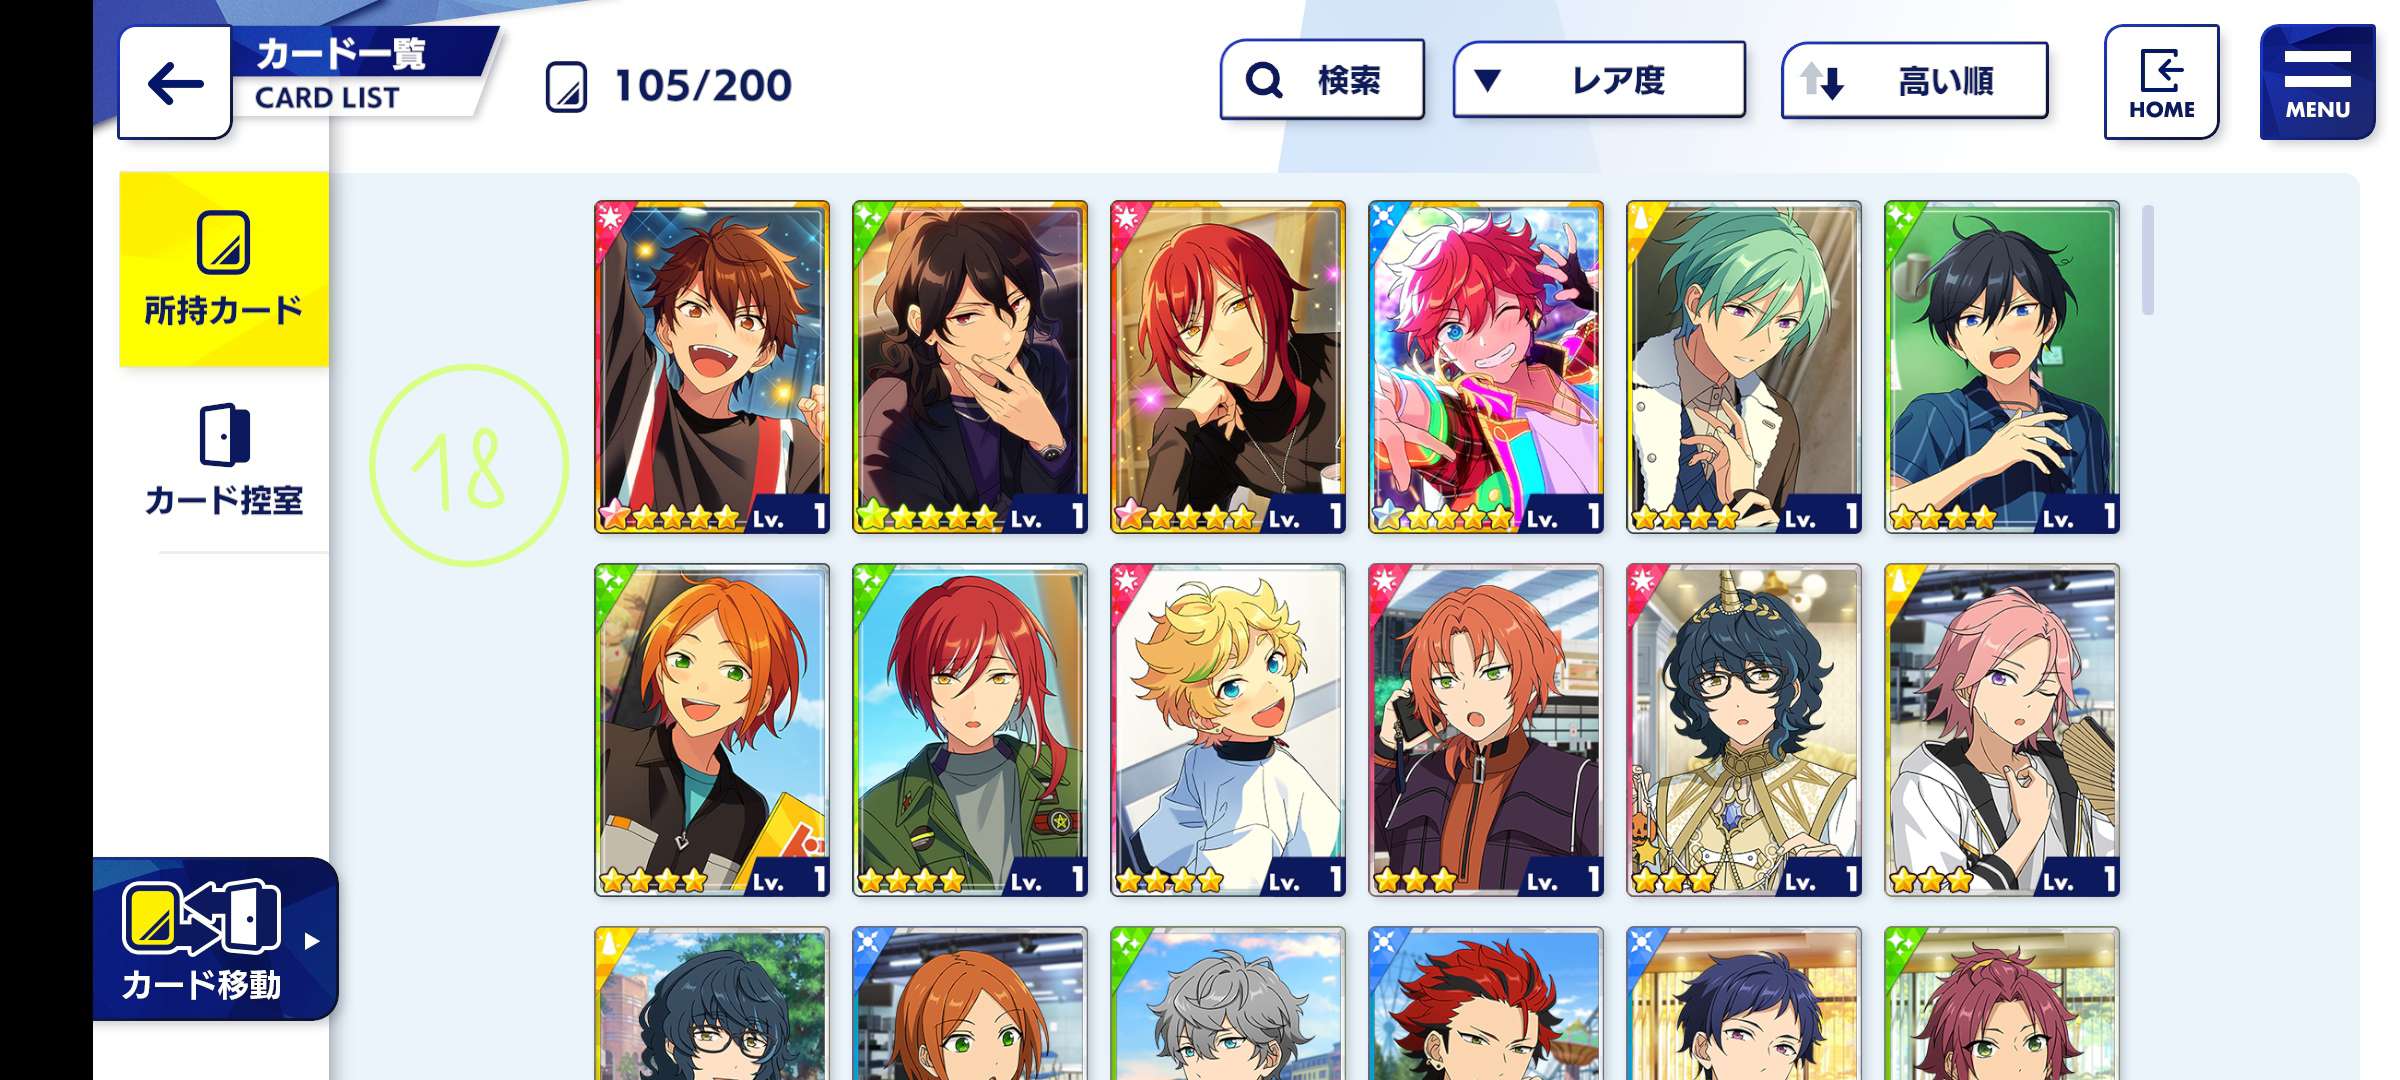Switch to the カード控室 tab
The width and height of the screenshot is (2400, 1080).
(x=224, y=460)
